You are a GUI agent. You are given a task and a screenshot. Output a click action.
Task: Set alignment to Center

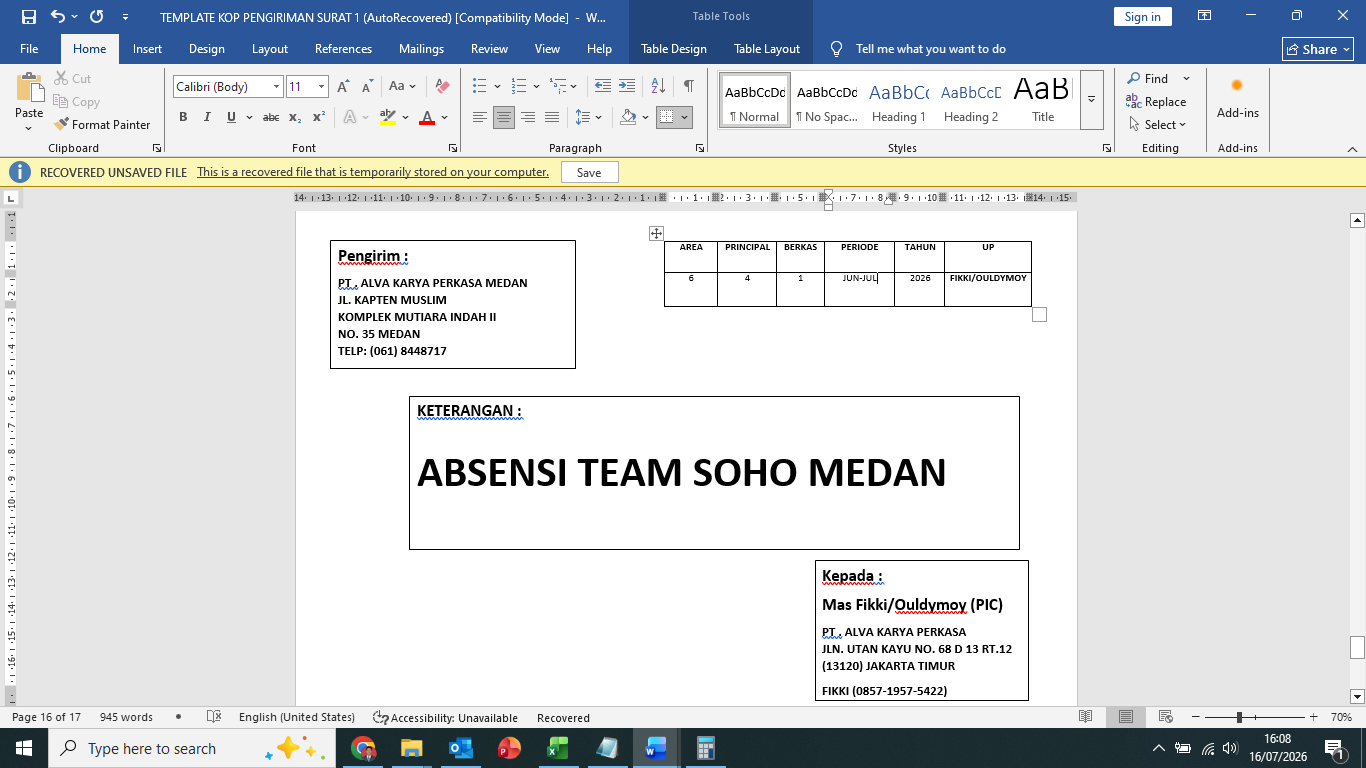(504, 117)
